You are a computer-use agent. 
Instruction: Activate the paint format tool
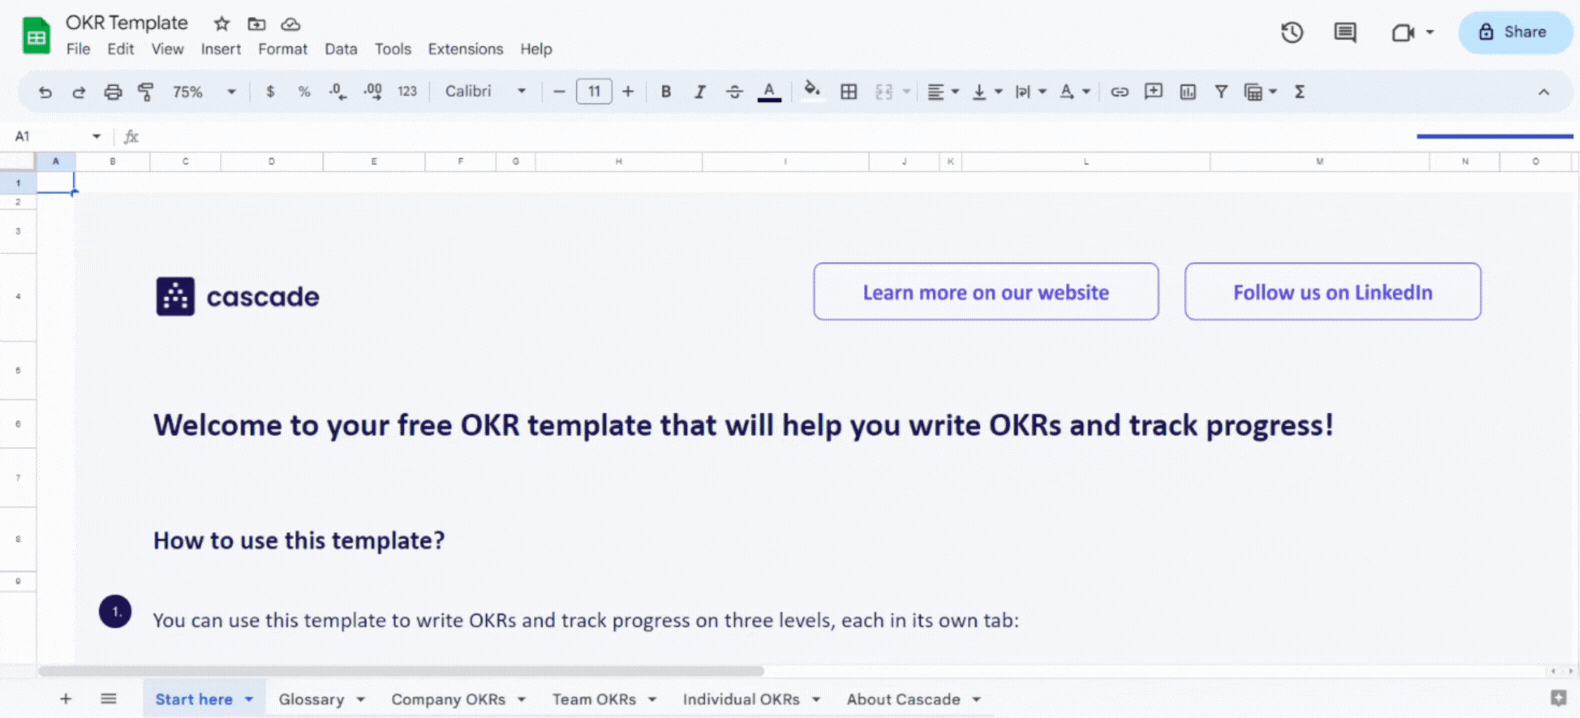pos(146,92)
